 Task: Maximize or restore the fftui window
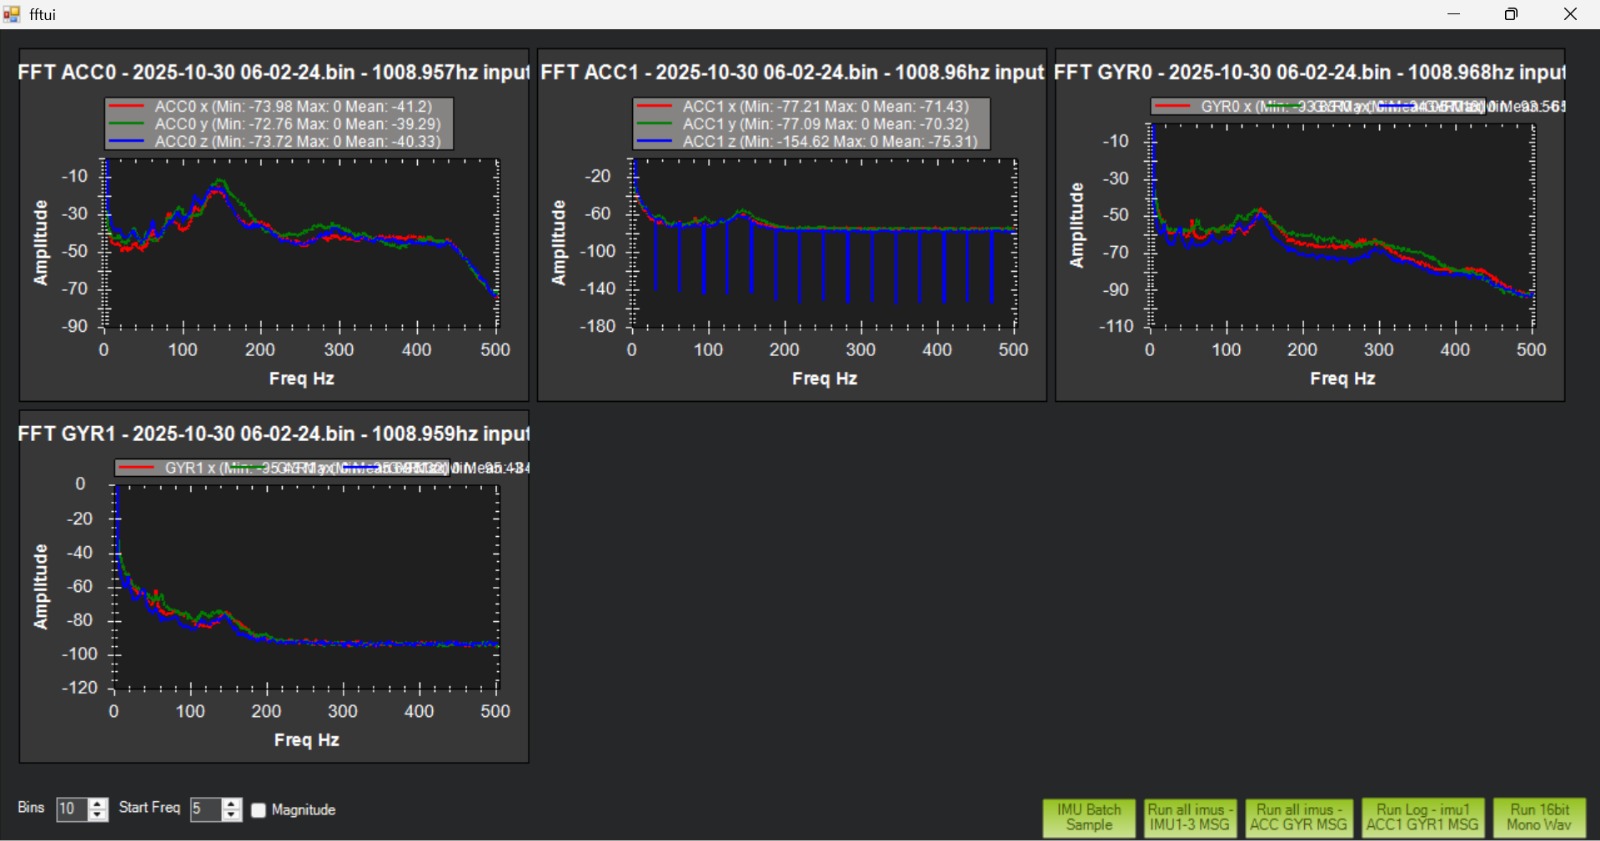[x=1511, y=14]
